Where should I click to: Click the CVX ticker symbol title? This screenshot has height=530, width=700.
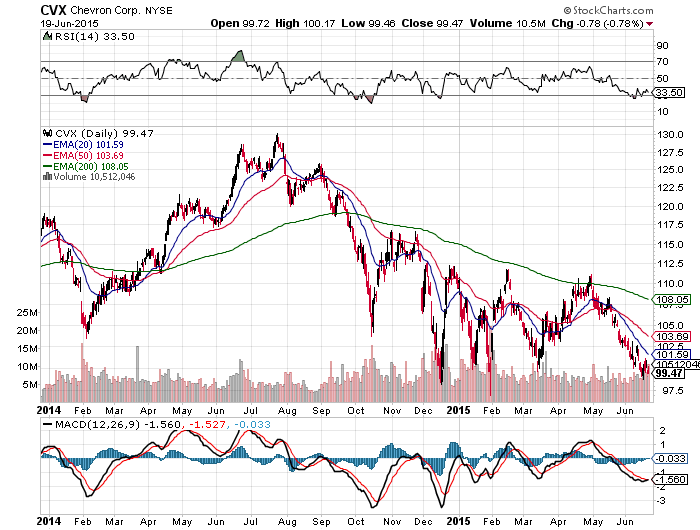(54, 10)
